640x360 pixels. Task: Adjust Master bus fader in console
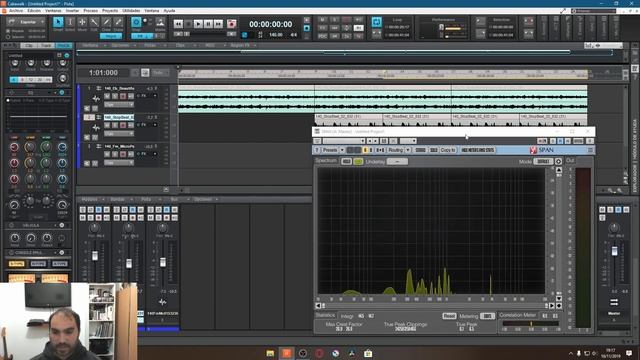point(614,251)
